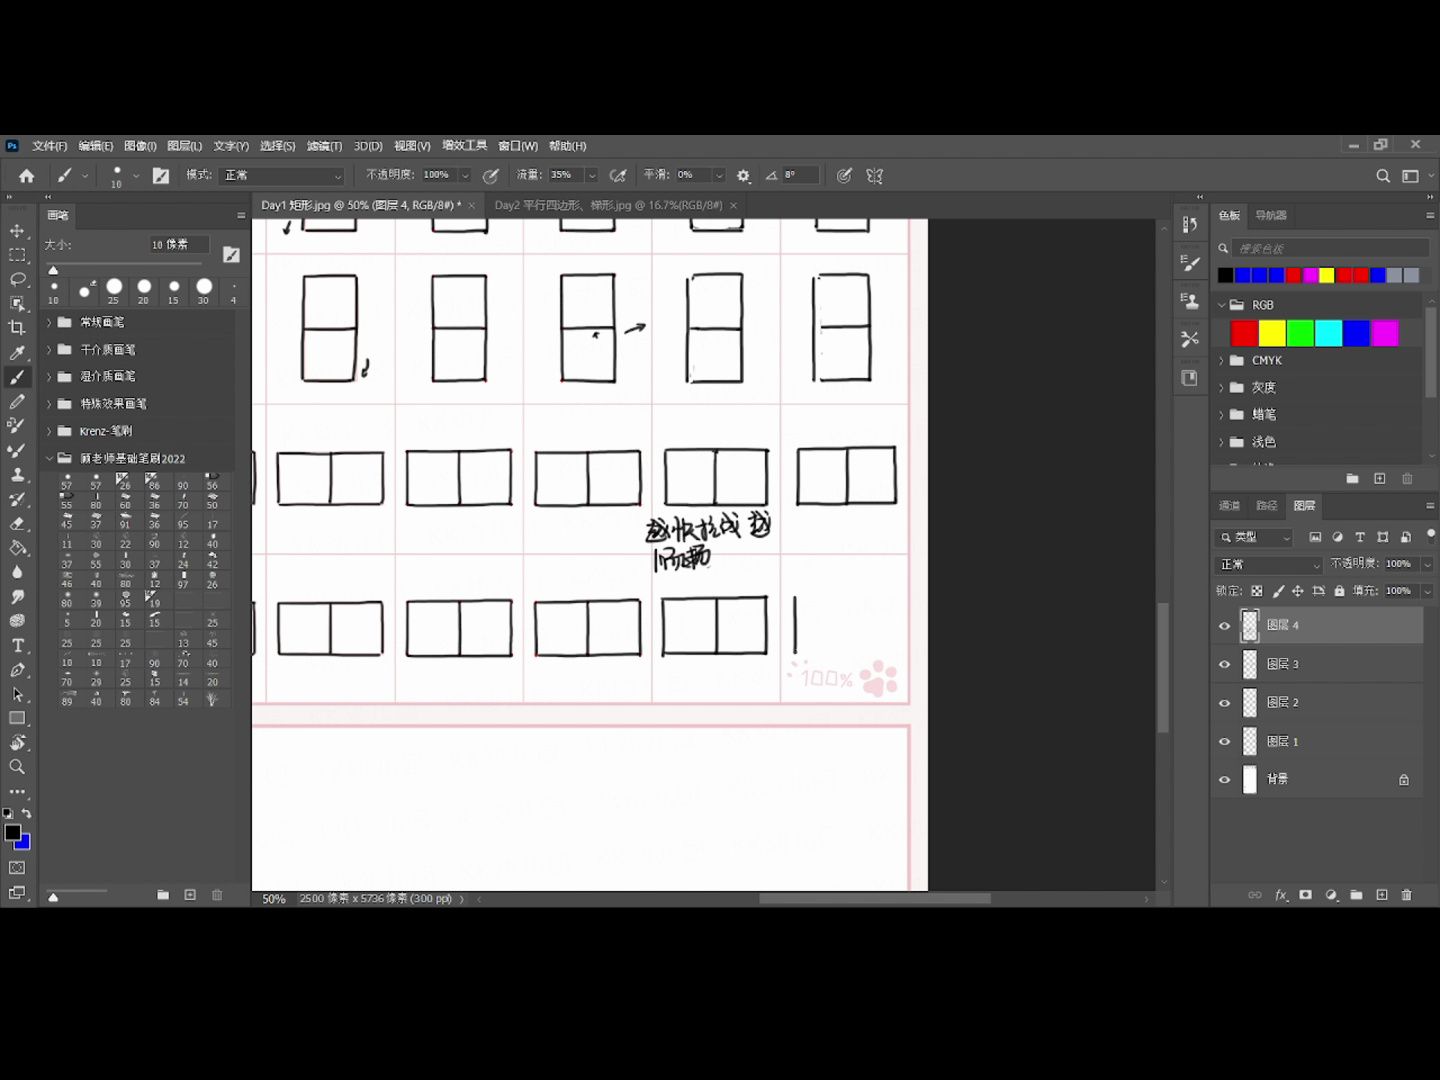Open flow percentage dropdown arrow
The width and height of the screenshot is (1440, 1080).
(592, 175)
